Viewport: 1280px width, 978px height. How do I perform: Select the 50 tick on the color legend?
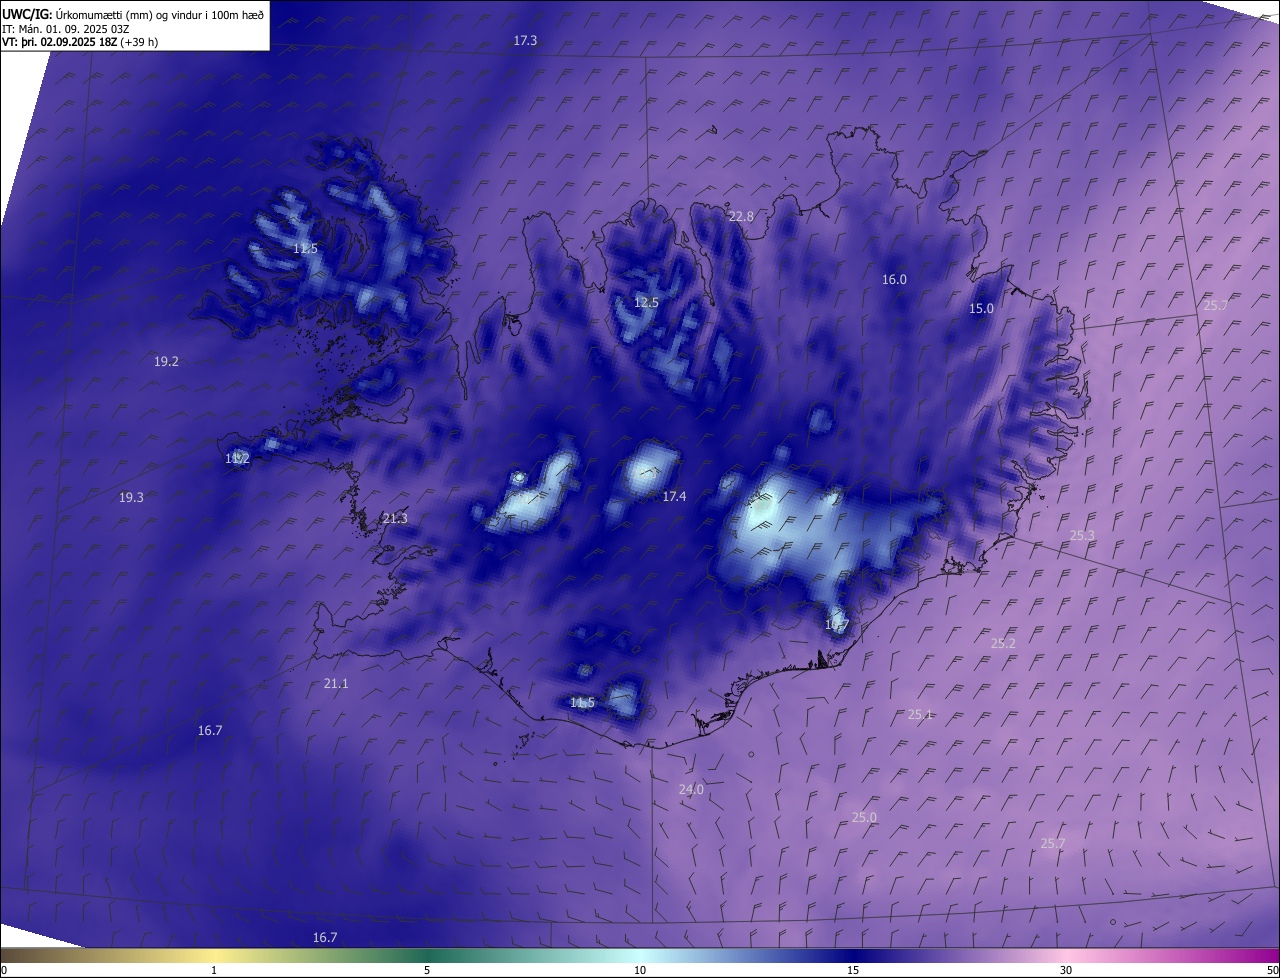click(x=1272, y=971)
